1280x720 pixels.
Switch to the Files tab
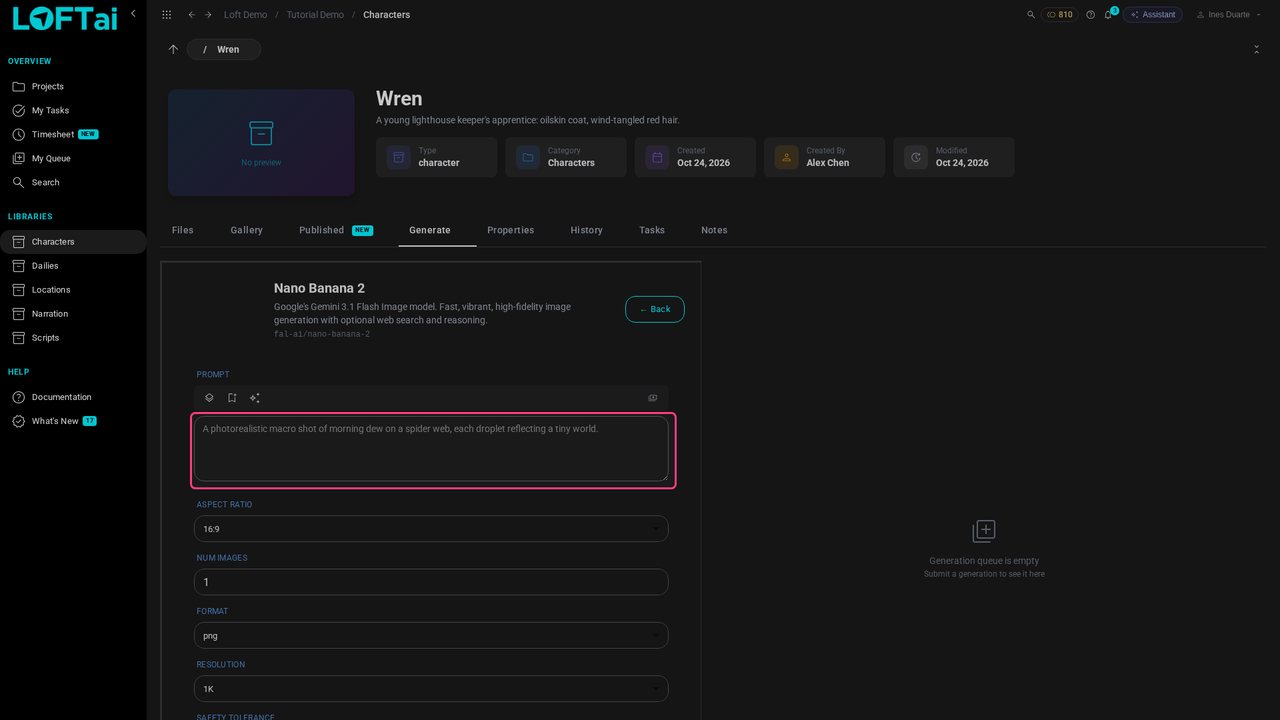coord(183,230)
